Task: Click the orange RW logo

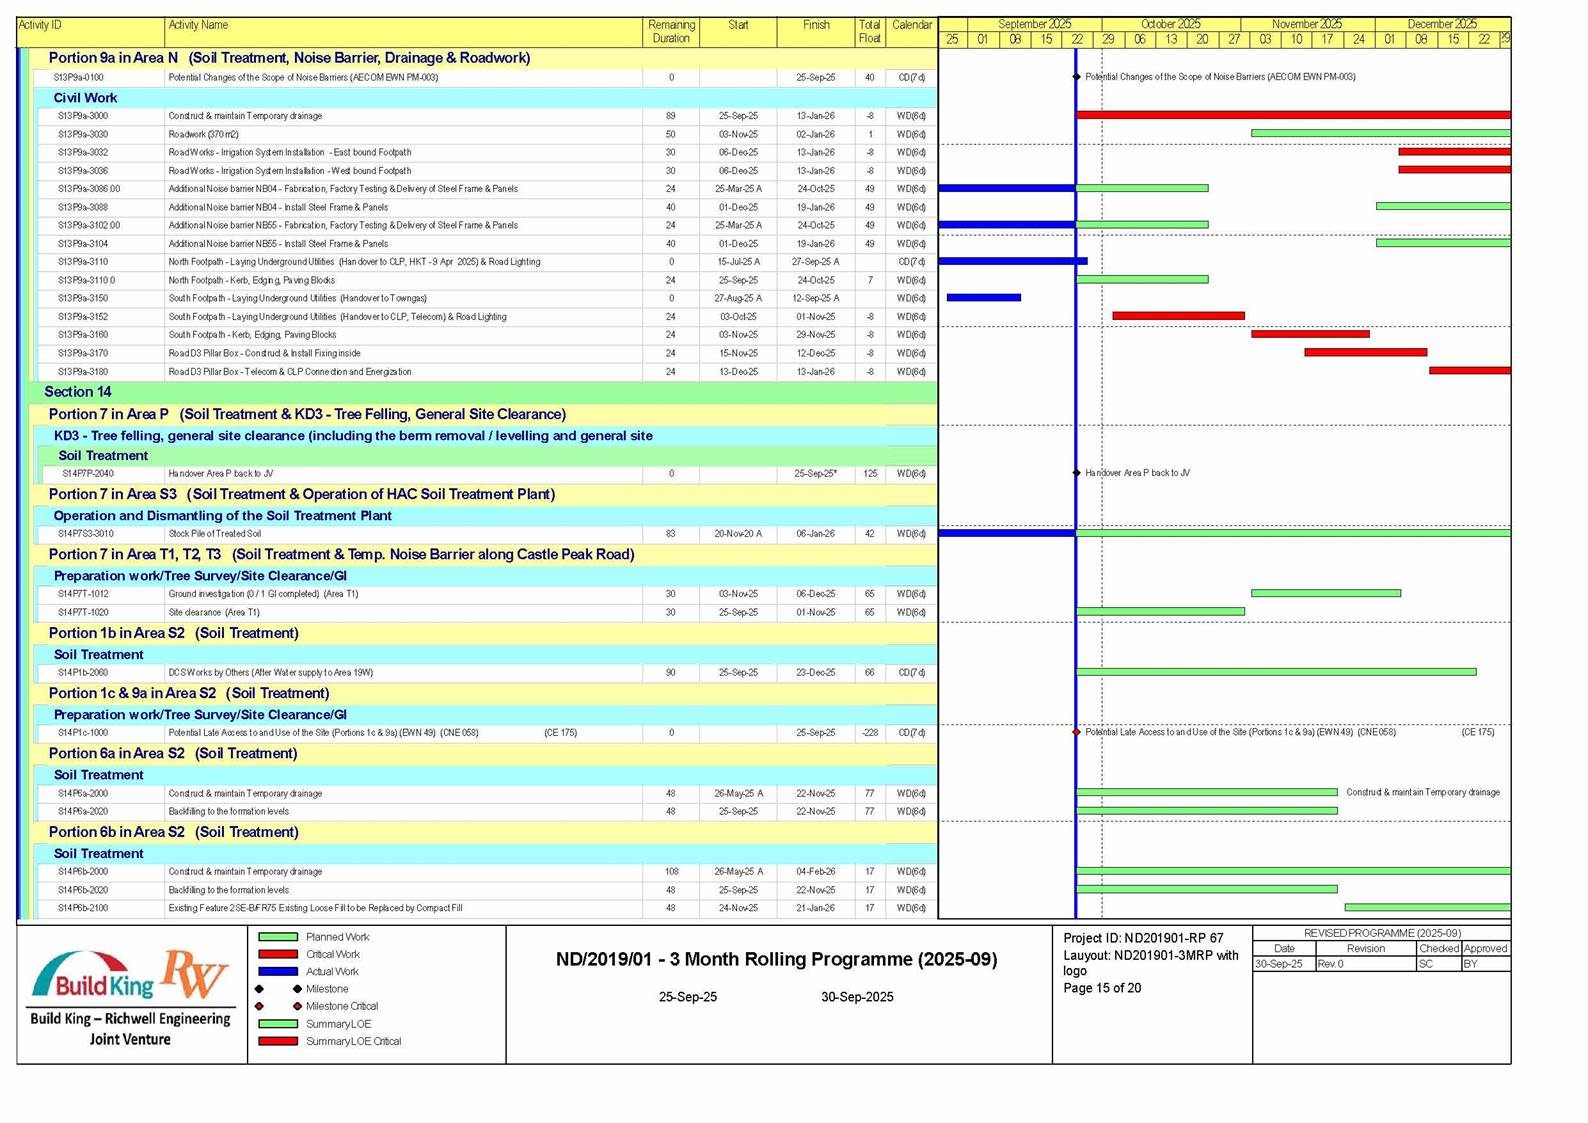Action: (195, 974)
